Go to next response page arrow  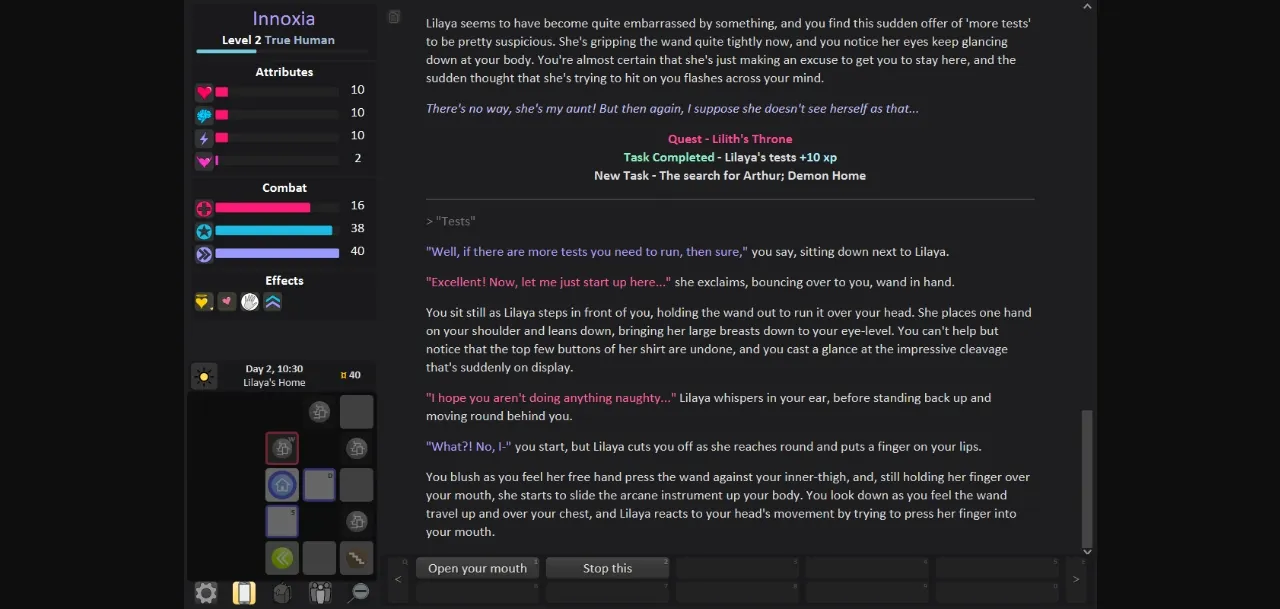(1076, 579)
